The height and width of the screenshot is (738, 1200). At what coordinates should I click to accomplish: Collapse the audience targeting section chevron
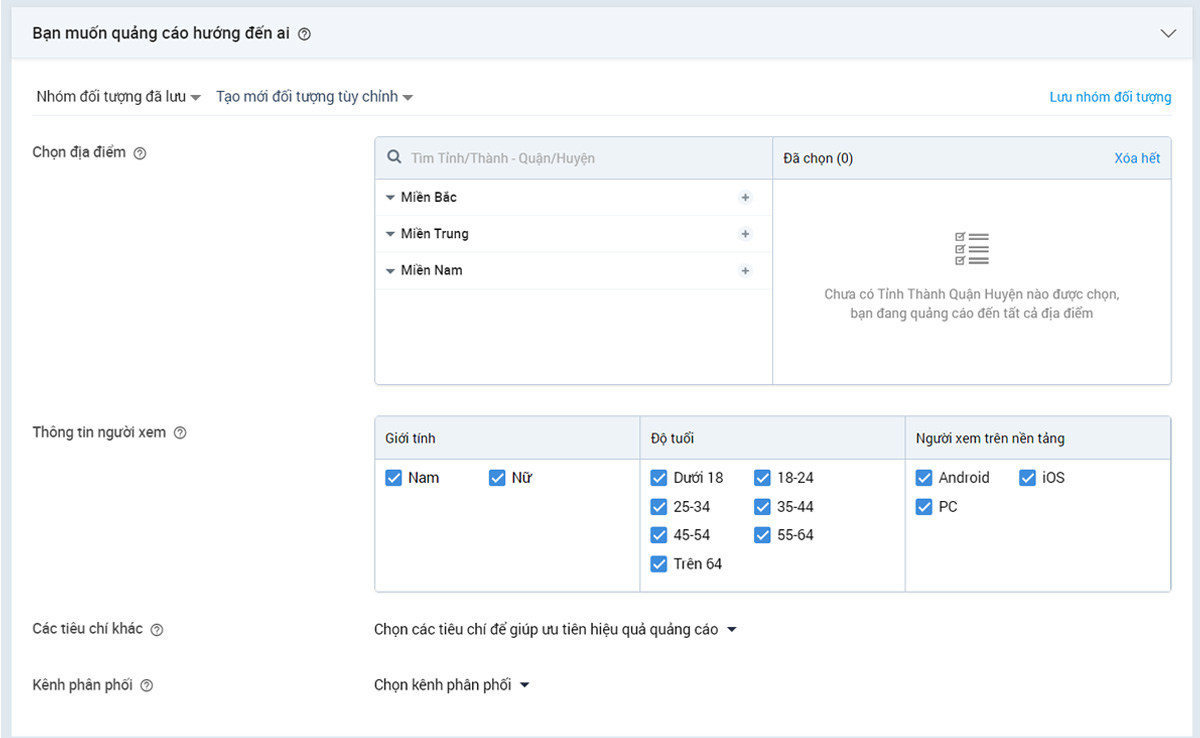tap(1168, 33)
